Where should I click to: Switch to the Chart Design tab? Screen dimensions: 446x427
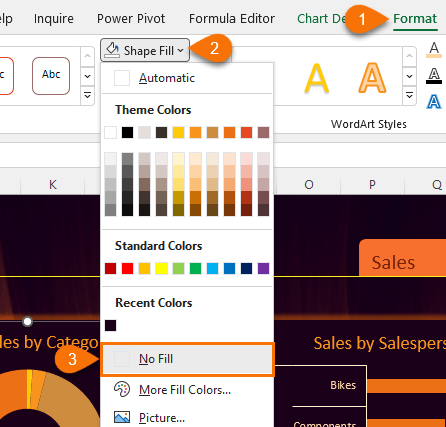322,19
